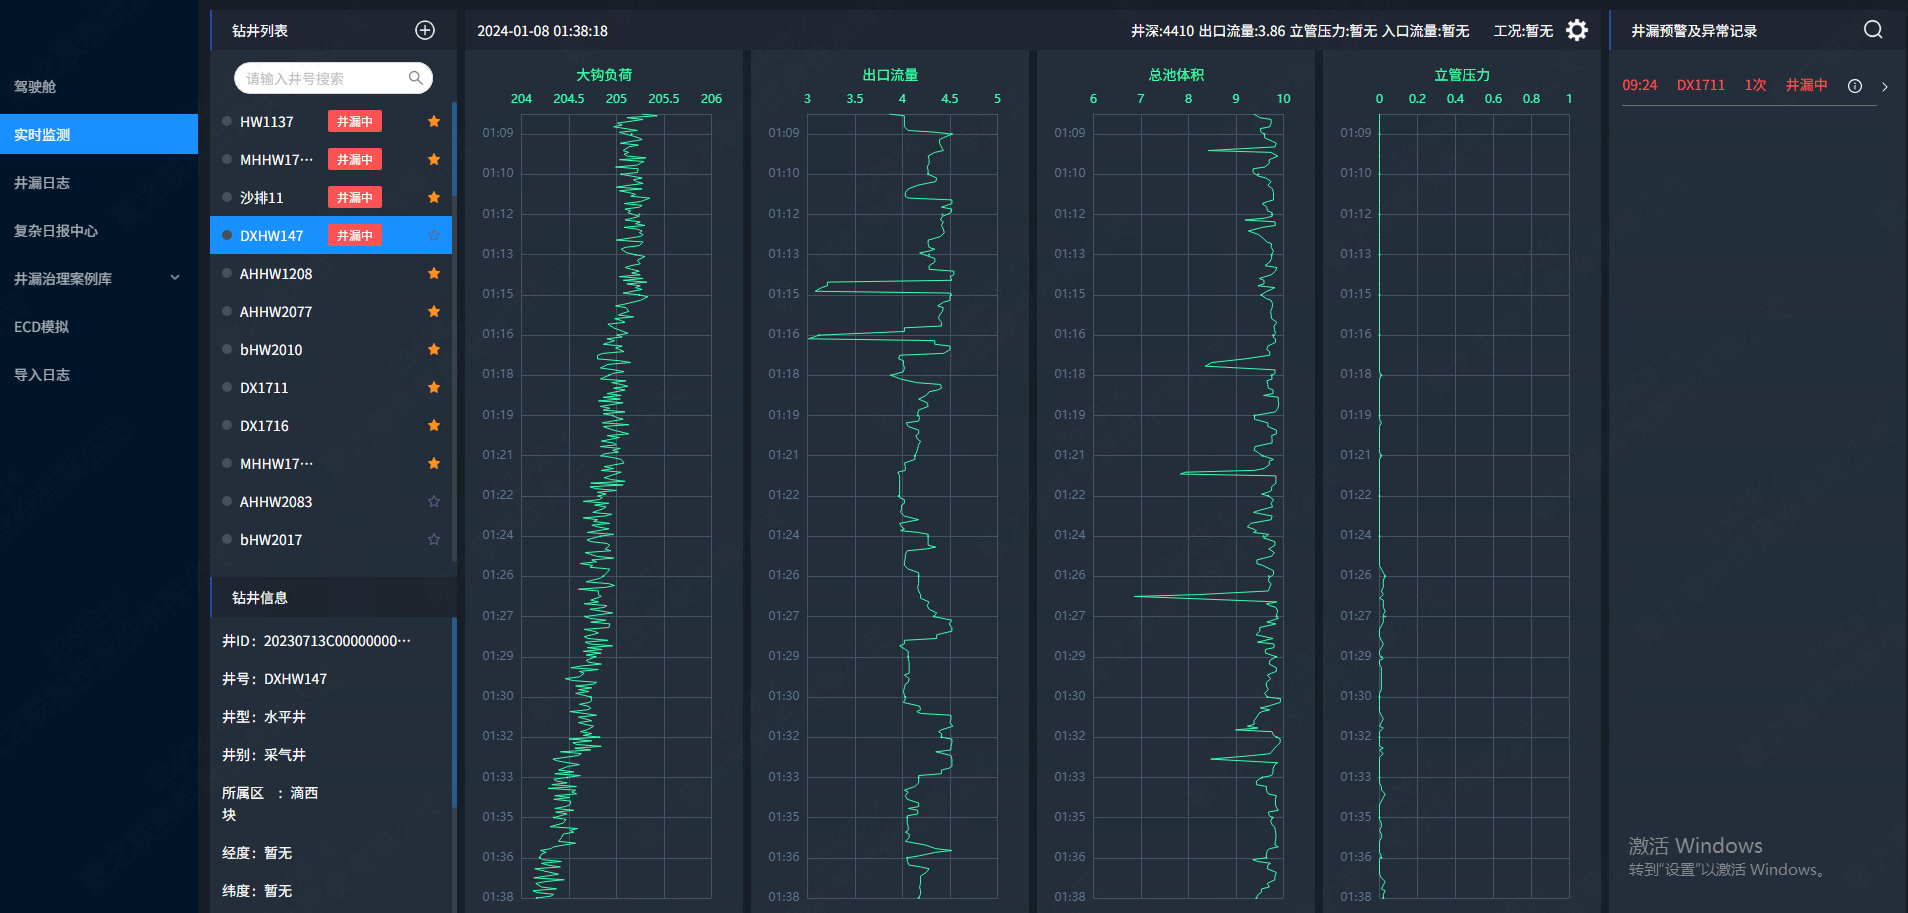
Task: Select well bHW2017
Action: 331,539
